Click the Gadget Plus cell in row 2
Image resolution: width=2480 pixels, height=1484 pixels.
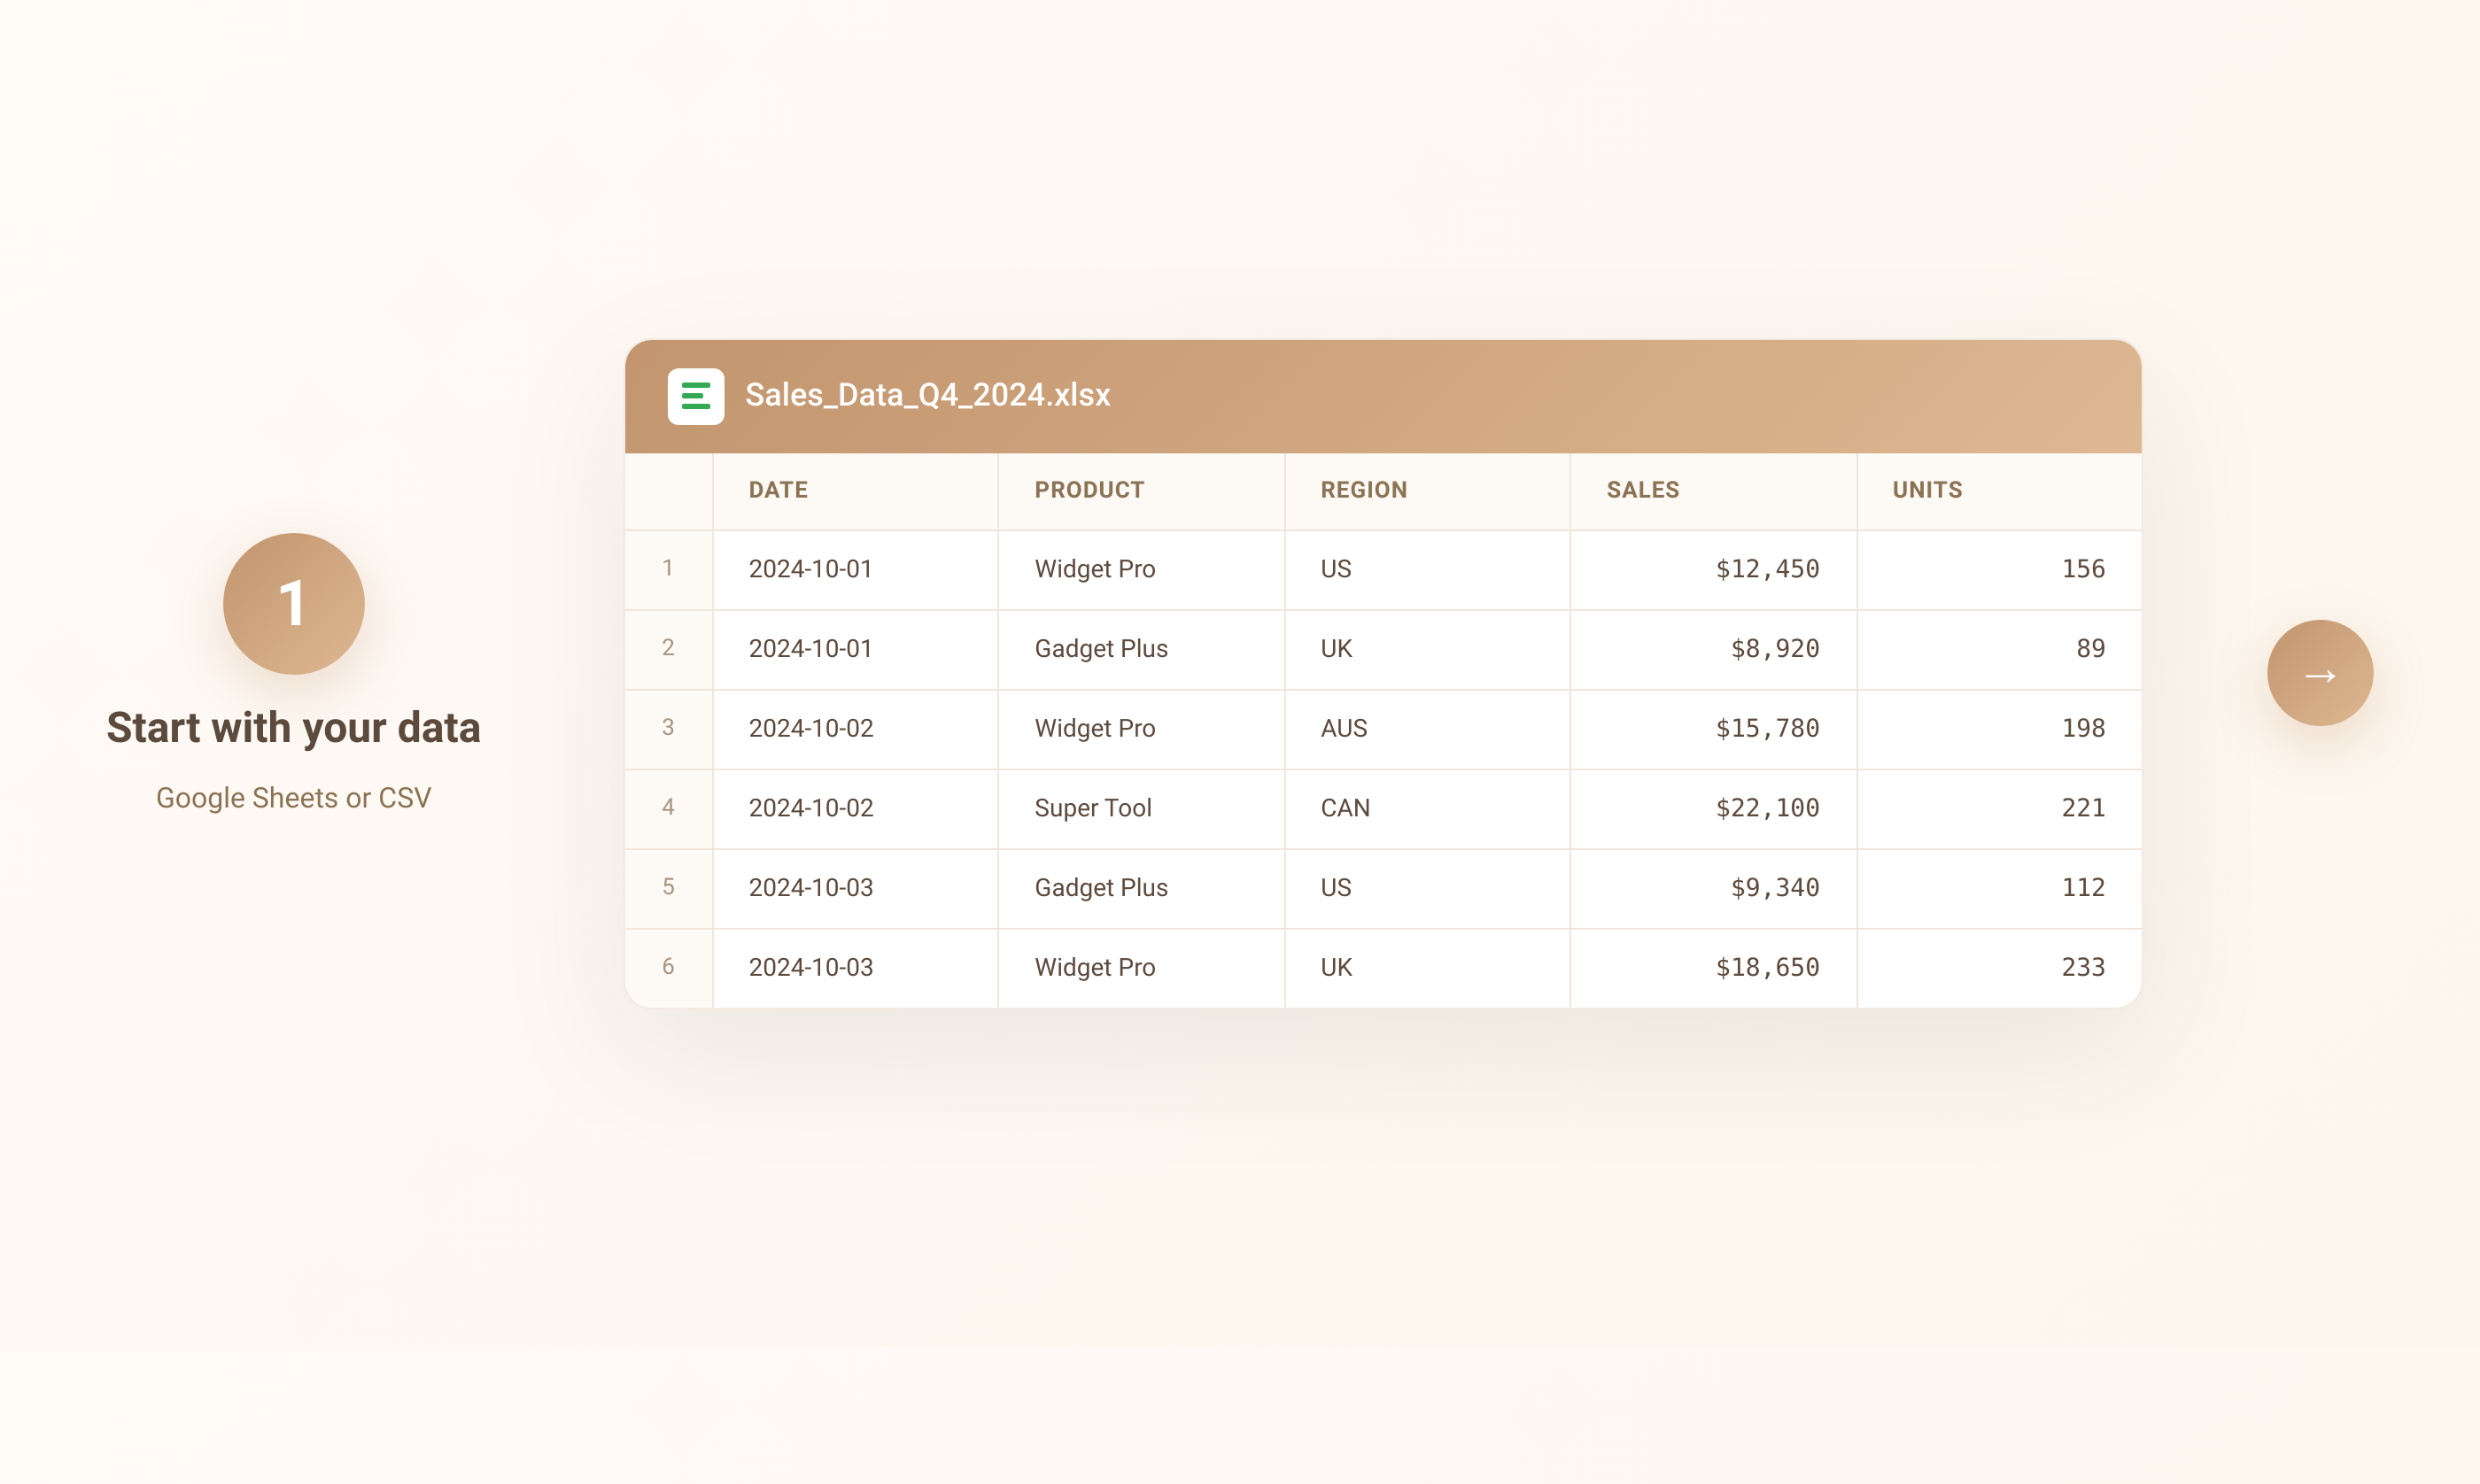click(1100, 648)
